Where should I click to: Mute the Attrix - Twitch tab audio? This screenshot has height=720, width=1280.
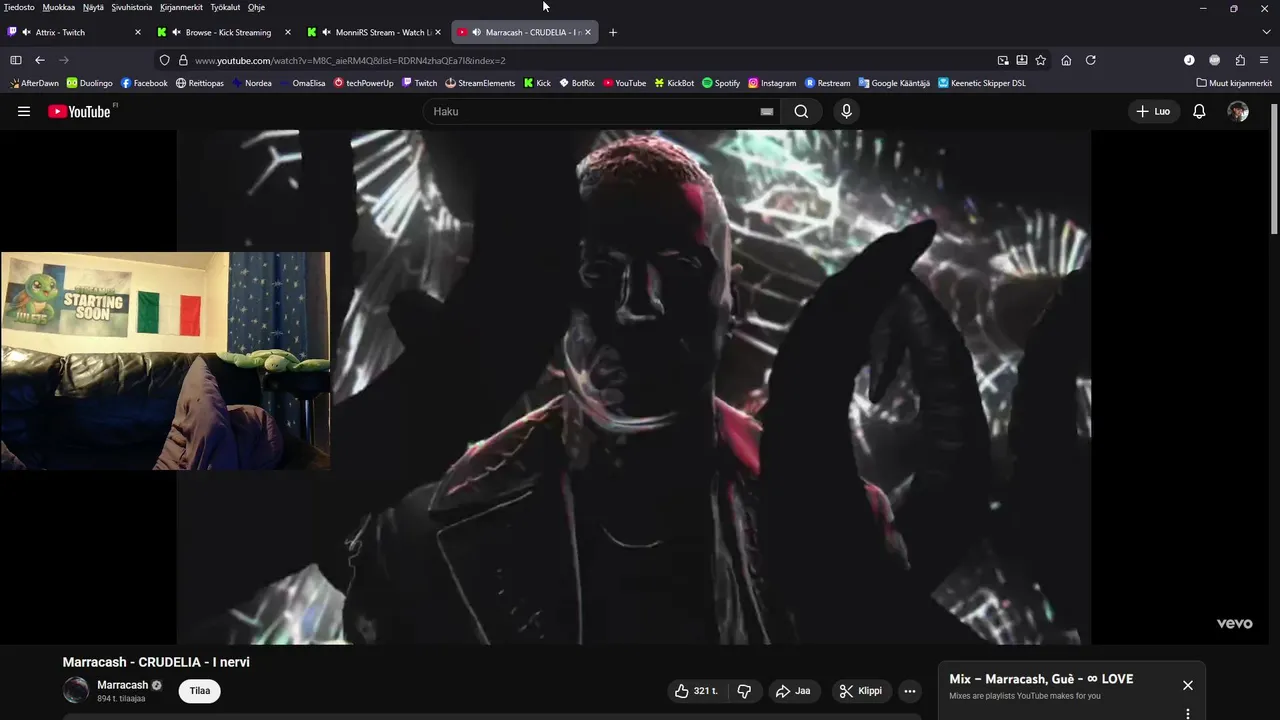26,32
